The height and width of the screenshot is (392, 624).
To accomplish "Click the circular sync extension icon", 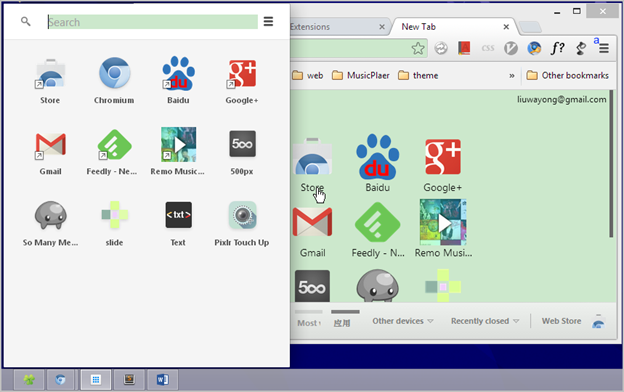I will point(441,49).
